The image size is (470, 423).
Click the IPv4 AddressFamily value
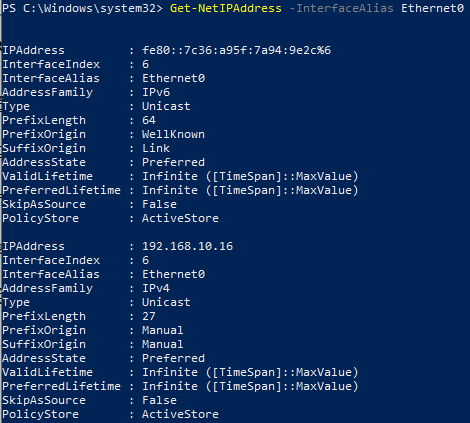[x=156, y=288]
